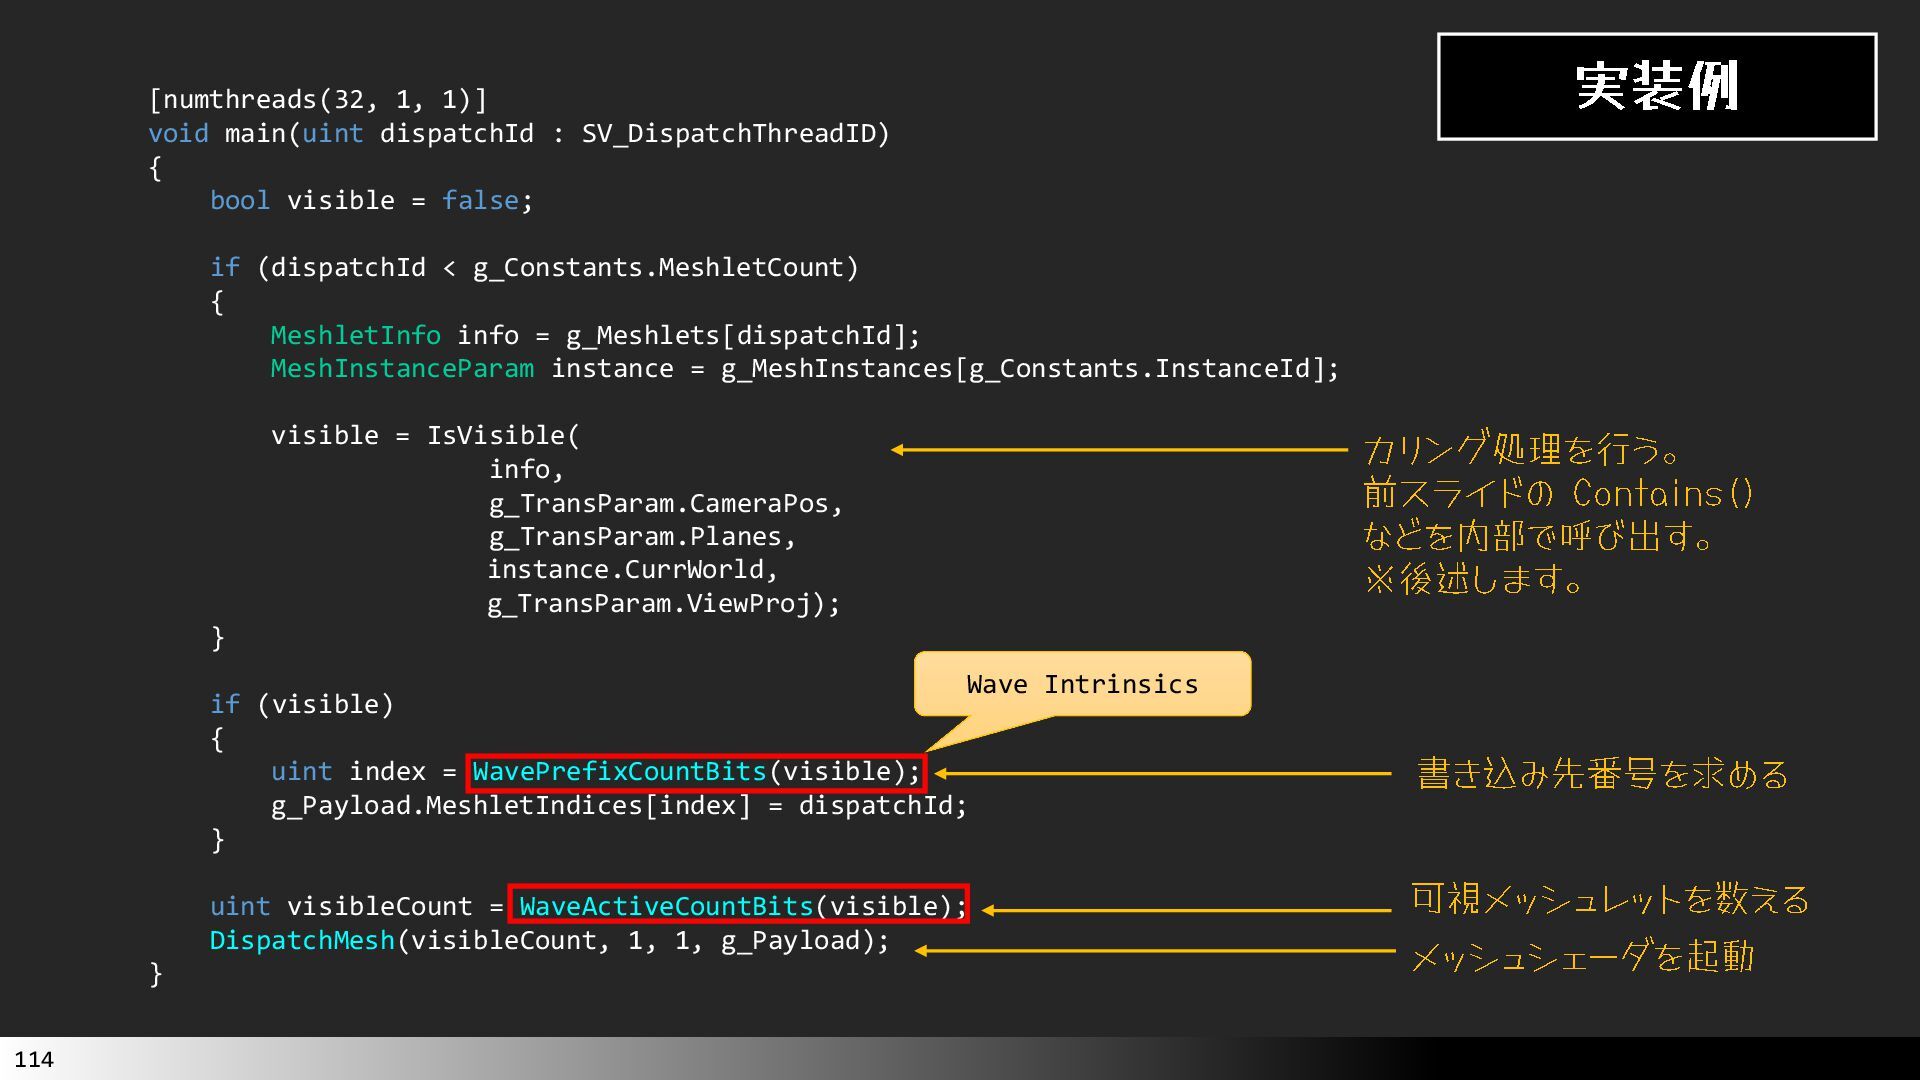Click the MeshInstanceParam instance line
Image resolution: width=1920 pixels, height=1080 pixels.
805,369
